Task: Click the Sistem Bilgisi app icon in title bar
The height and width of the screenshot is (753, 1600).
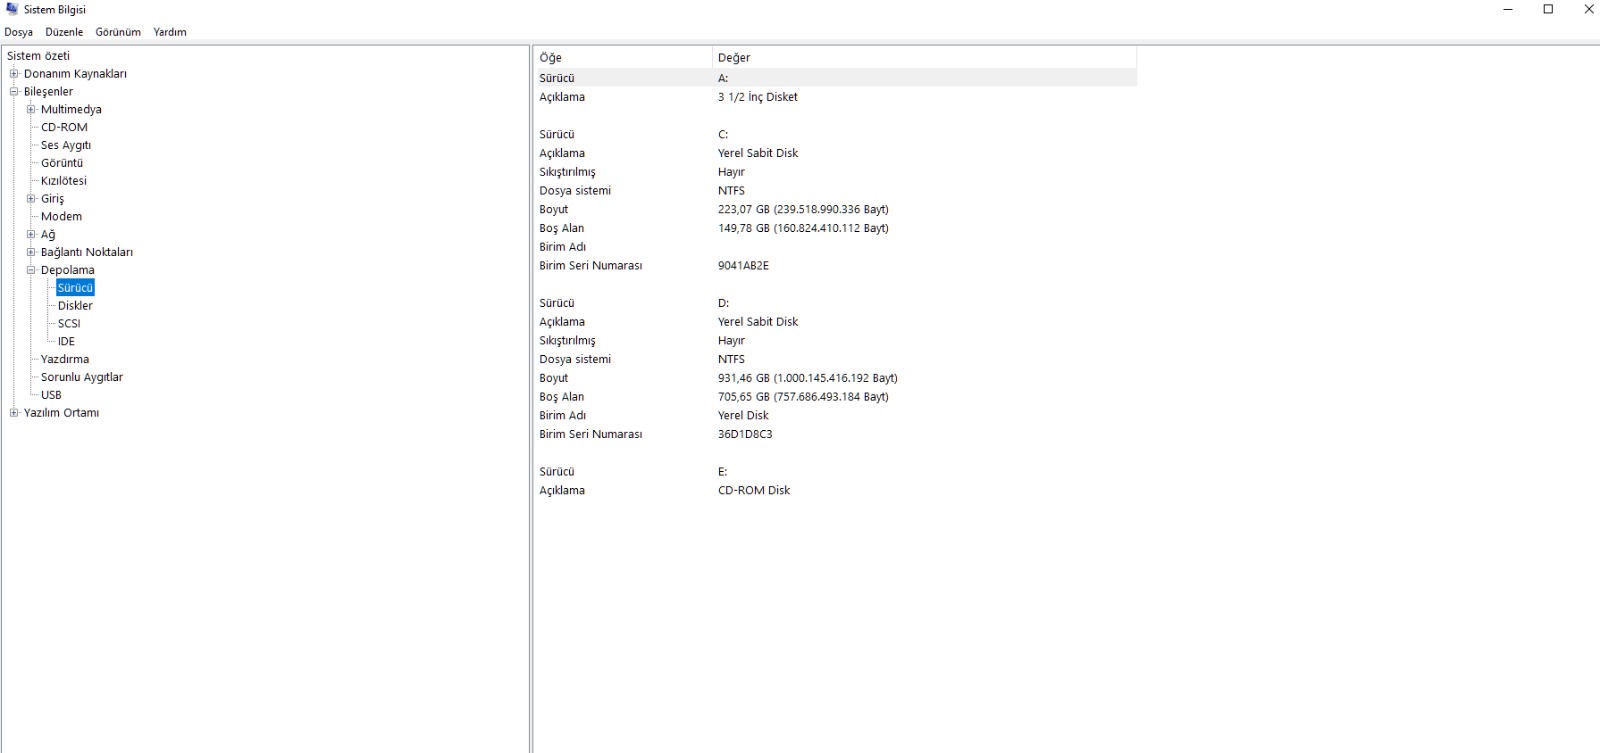Action: tap(12, 9)
